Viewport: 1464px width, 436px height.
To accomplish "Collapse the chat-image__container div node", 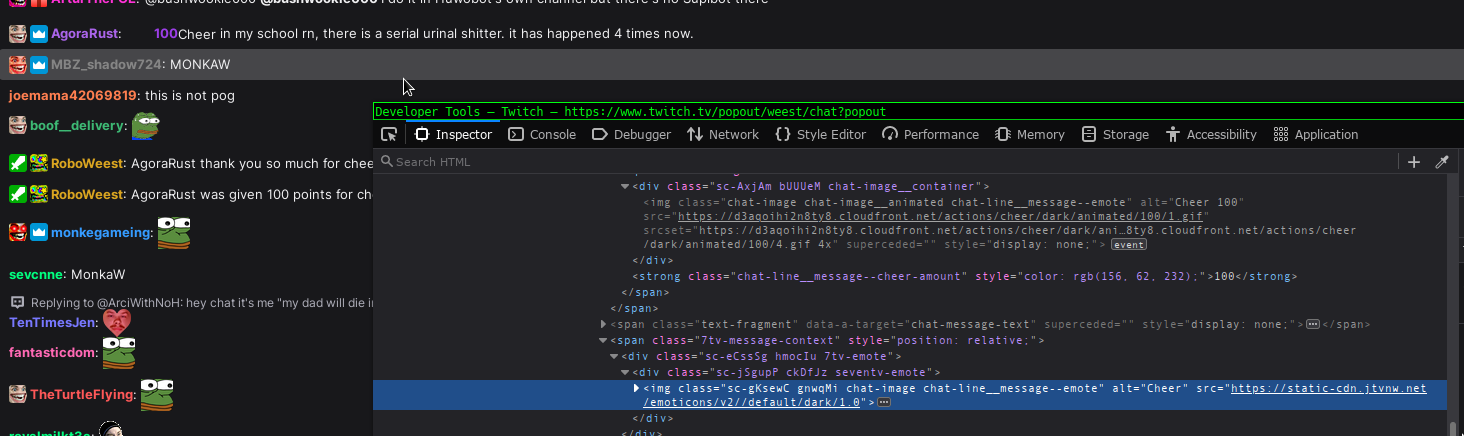I will (625, 186).
